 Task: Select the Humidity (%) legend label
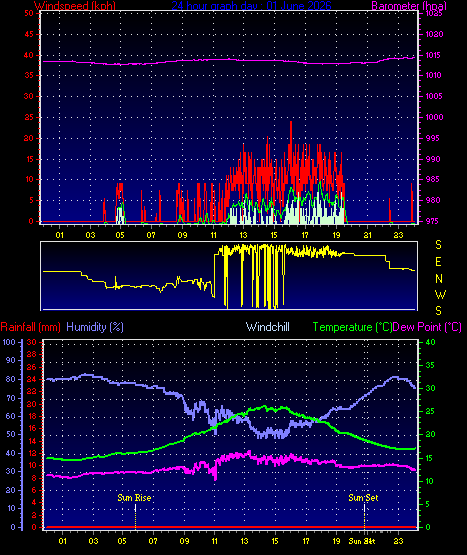pos(95,327)
